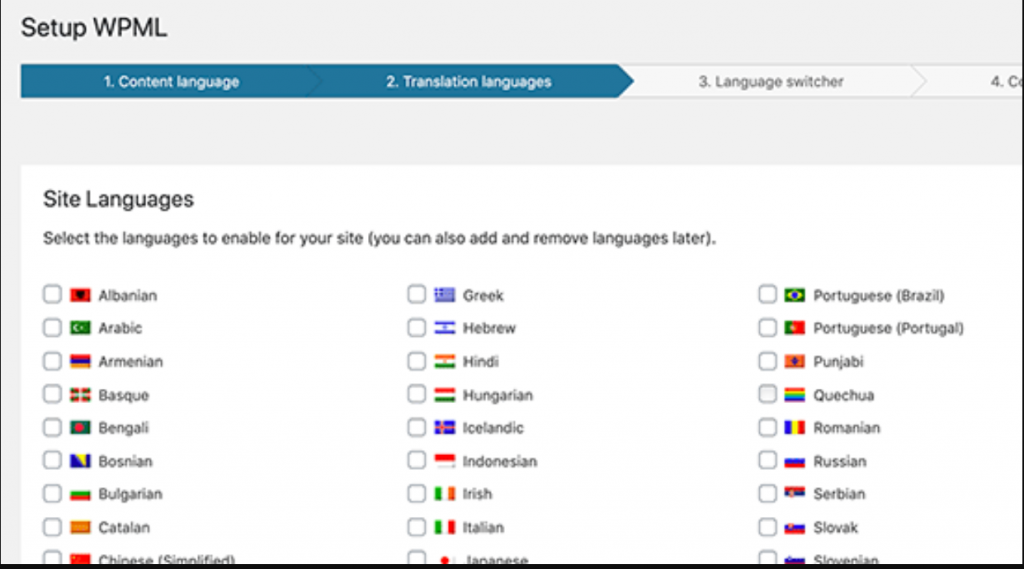1024x569 pixels.
Task: Enable the Romanian checkbox
Action: click(x=767, y=427)
